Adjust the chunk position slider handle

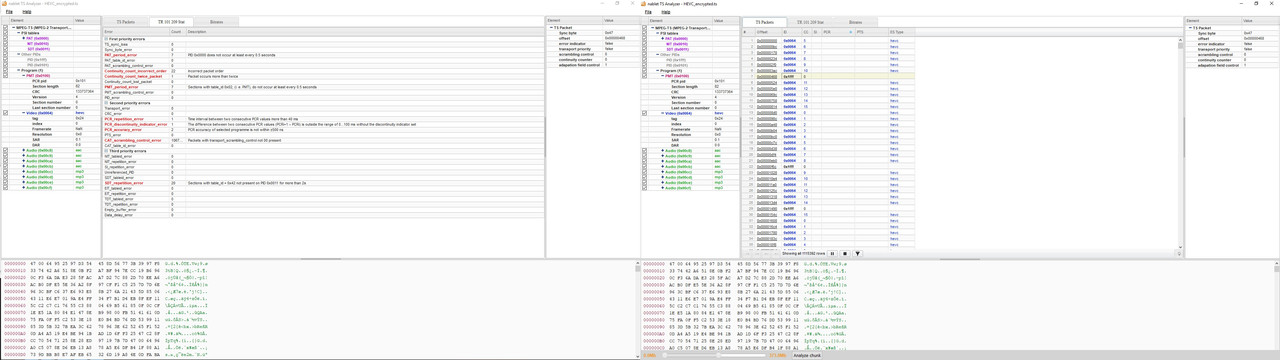click(718, 355)
